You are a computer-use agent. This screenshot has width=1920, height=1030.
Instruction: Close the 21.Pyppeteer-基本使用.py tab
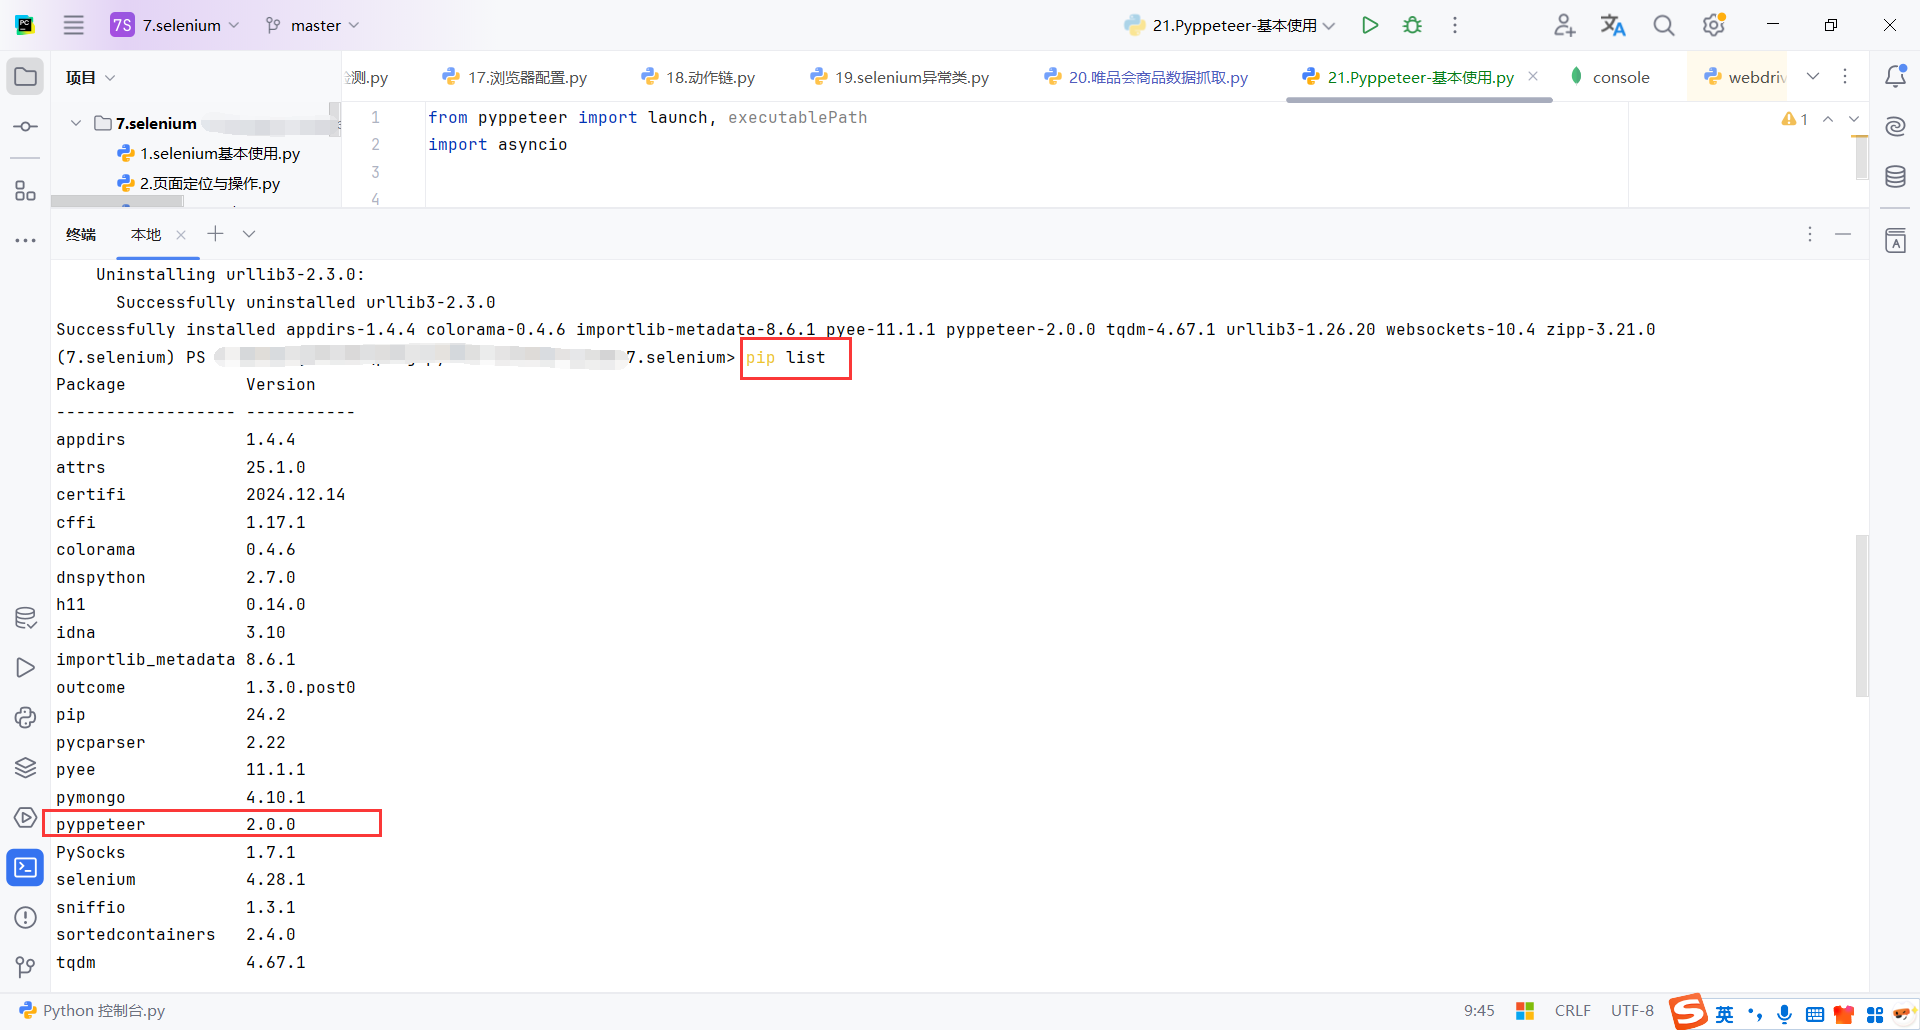click(x=1533, y=76)
